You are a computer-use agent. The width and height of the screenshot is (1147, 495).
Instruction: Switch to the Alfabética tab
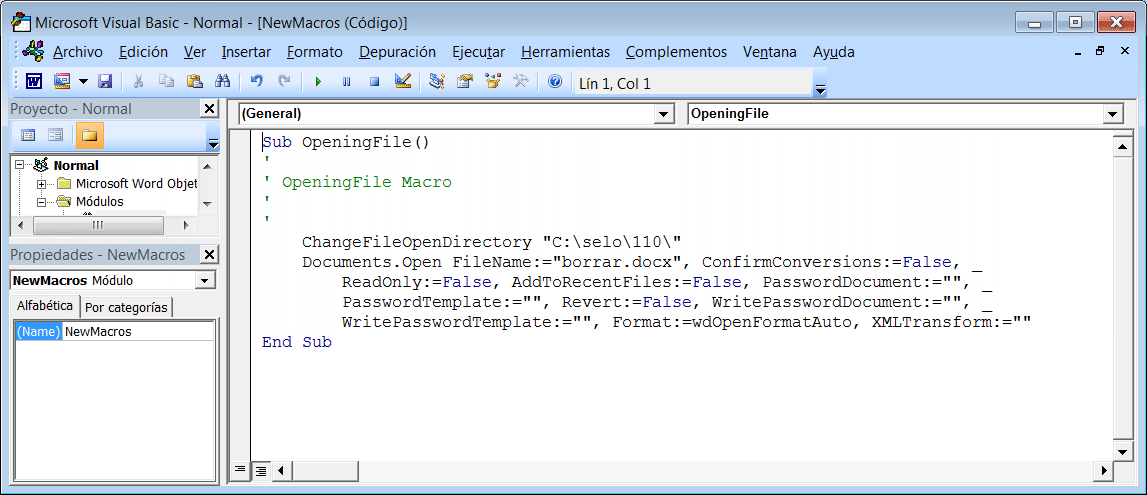pos(45,306)
